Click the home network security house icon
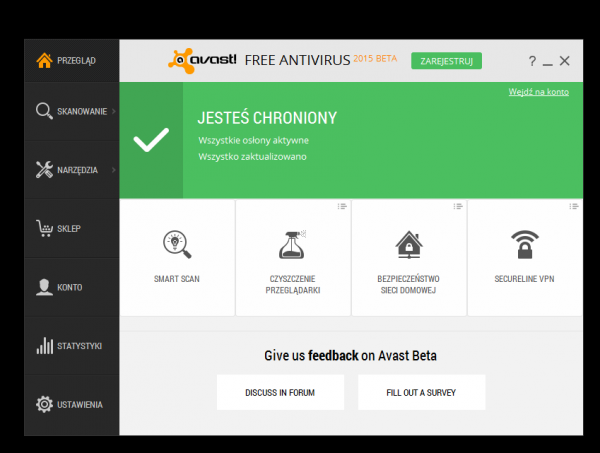 [409, 245]
